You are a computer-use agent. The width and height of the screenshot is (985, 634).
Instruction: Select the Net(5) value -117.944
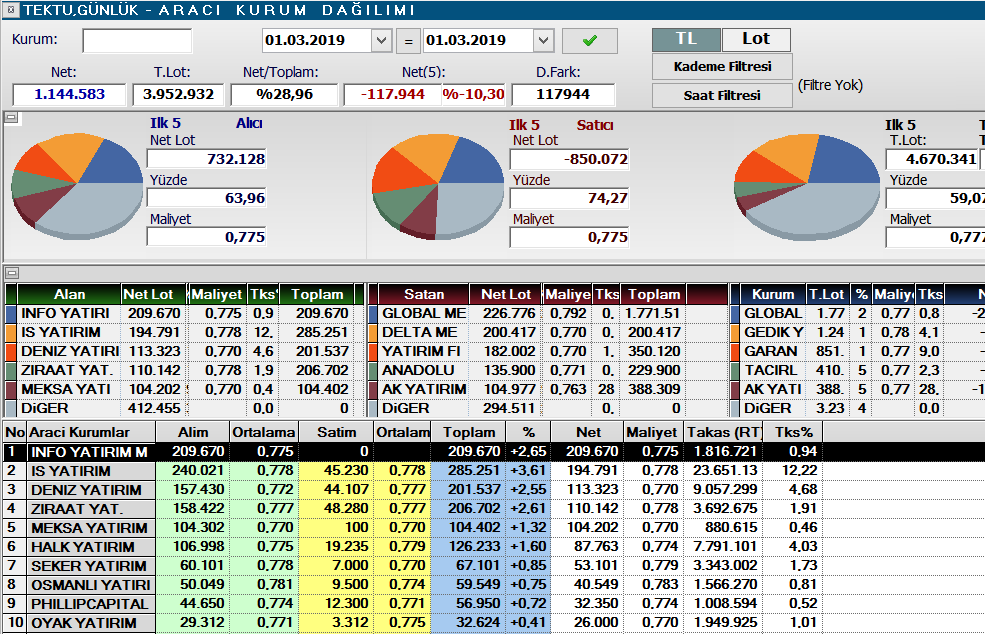(393, 95)
